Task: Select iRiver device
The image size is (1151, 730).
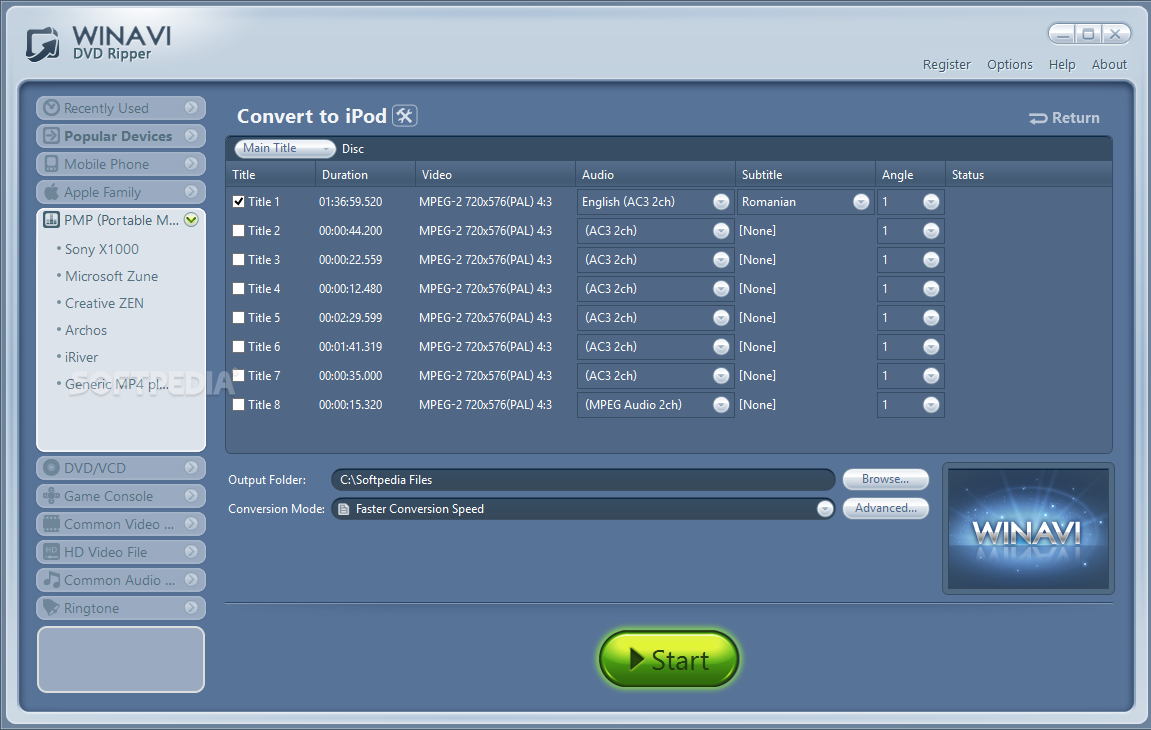Action: click(x=81, y=358)
